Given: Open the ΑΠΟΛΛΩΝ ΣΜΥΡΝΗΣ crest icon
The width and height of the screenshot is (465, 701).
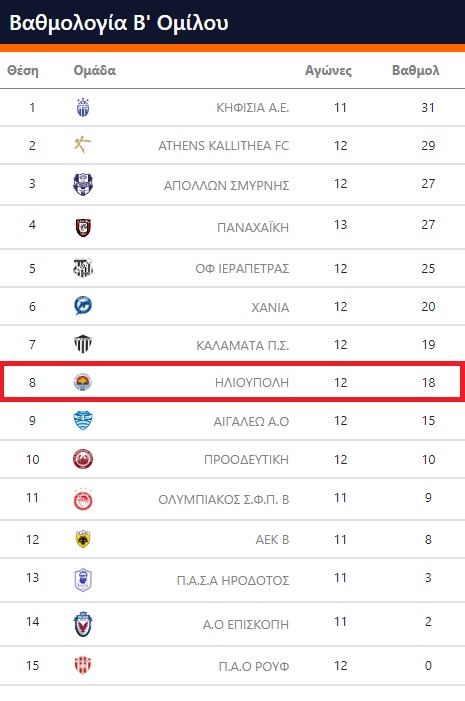Looking at the screenshot, I should click(x=83, y=184).
